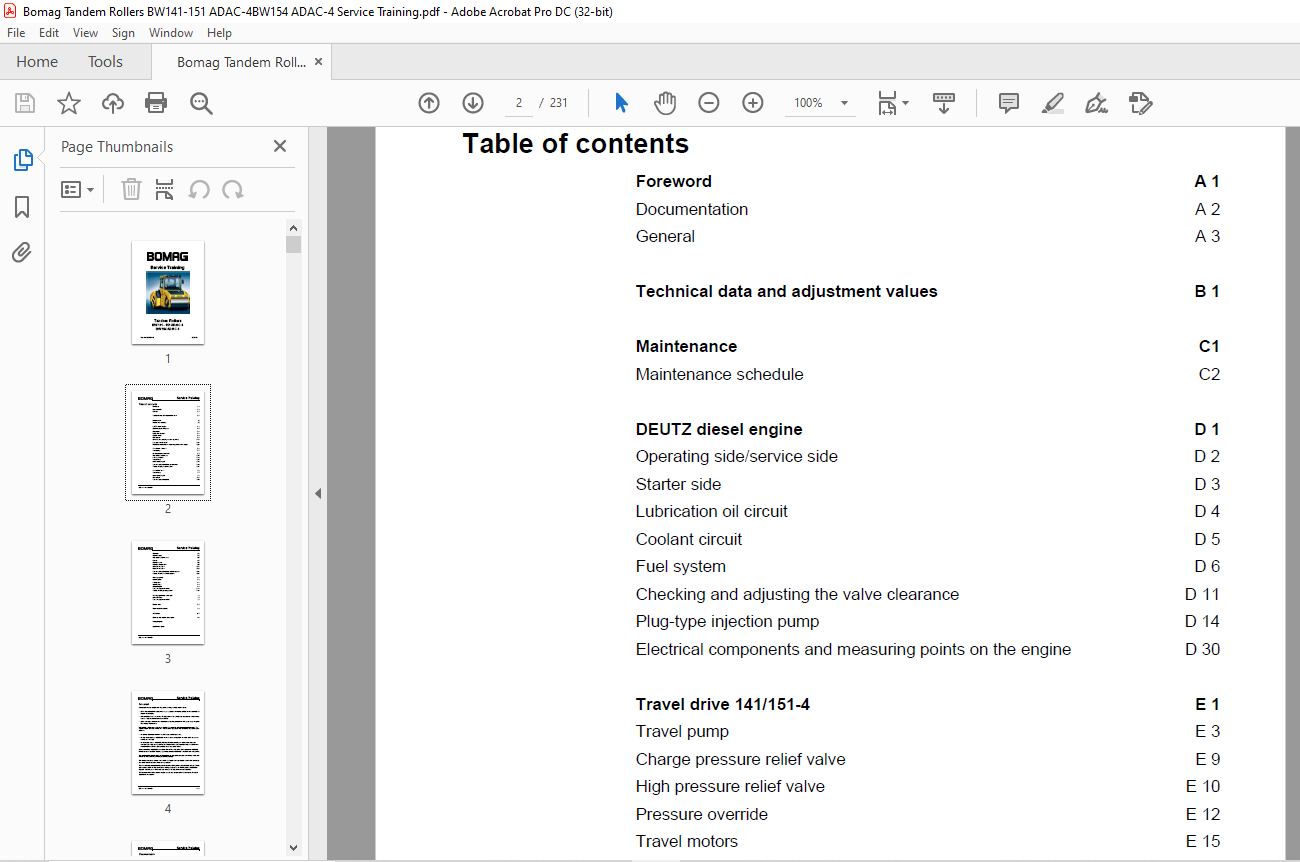Viewport: 1300px width, 862px height.
Task: Click 'Pressure override' entry
Action: pyautogui.click(x=702, y=814)
